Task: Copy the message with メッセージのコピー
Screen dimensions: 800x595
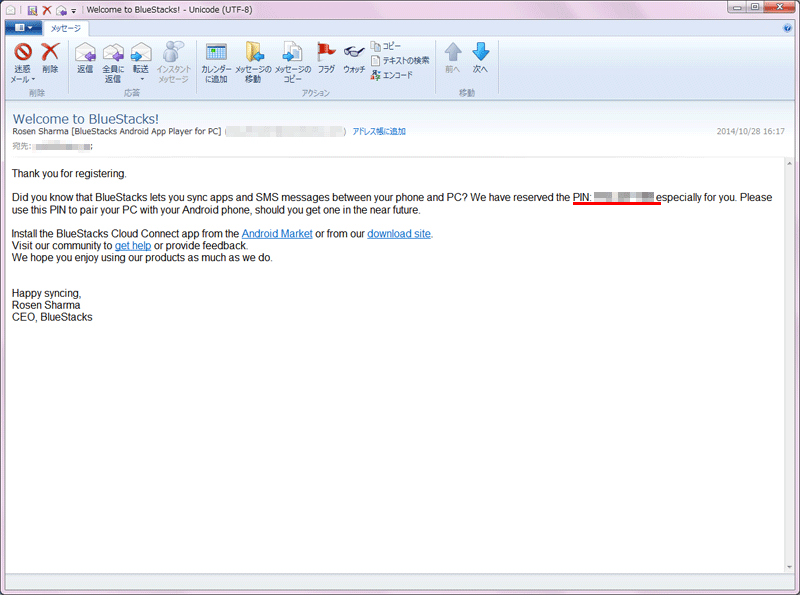Action: 293,62
